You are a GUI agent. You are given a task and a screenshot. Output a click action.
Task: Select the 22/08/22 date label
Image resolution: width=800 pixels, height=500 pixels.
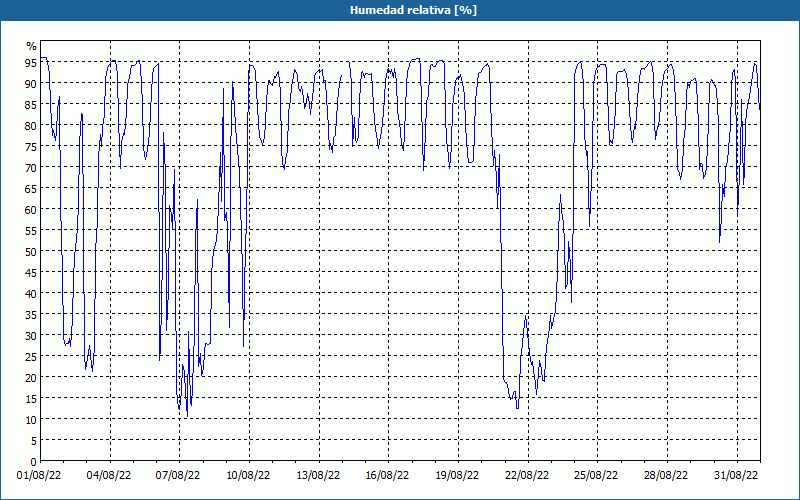[527, 476]
